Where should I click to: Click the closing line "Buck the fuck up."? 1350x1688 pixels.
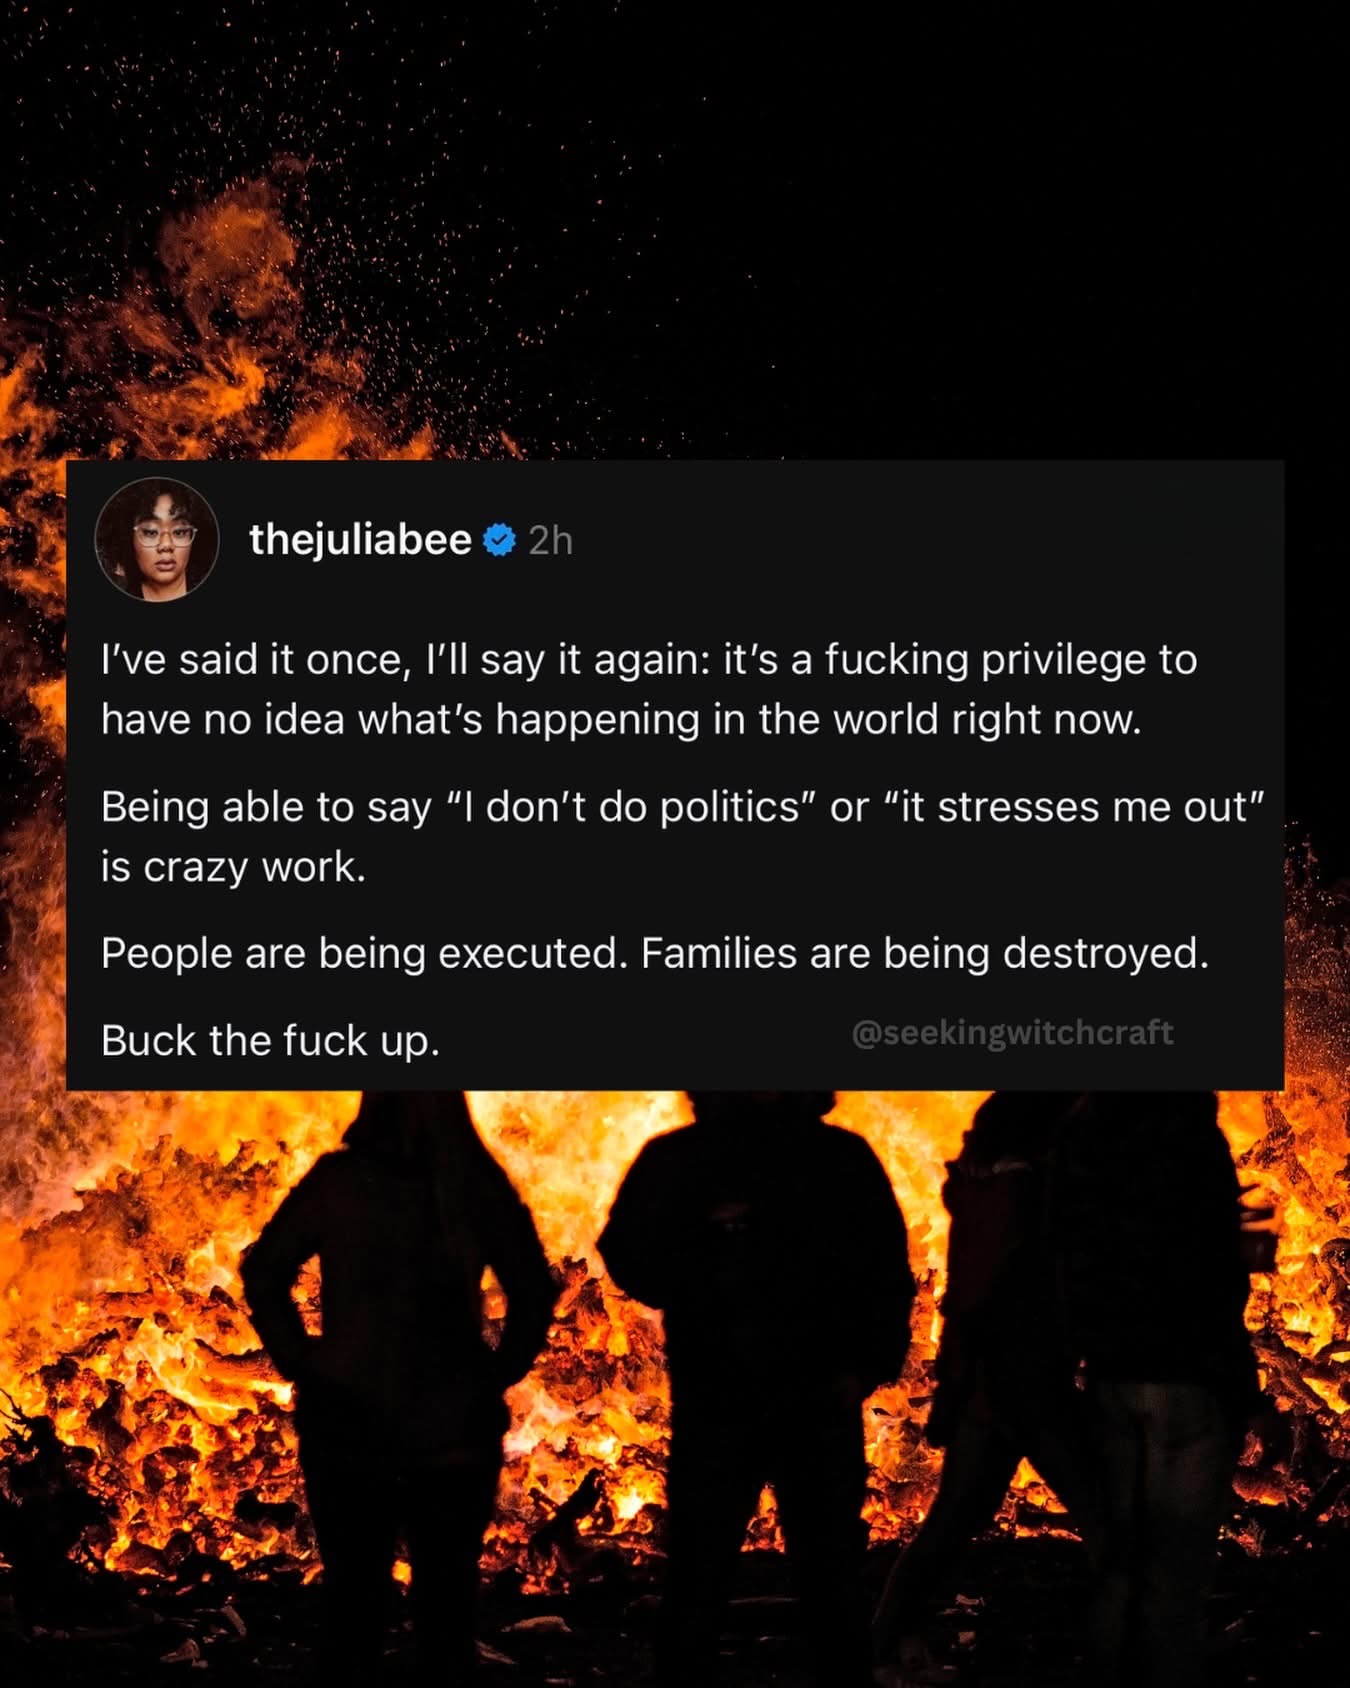click(x=270, y=1042)
